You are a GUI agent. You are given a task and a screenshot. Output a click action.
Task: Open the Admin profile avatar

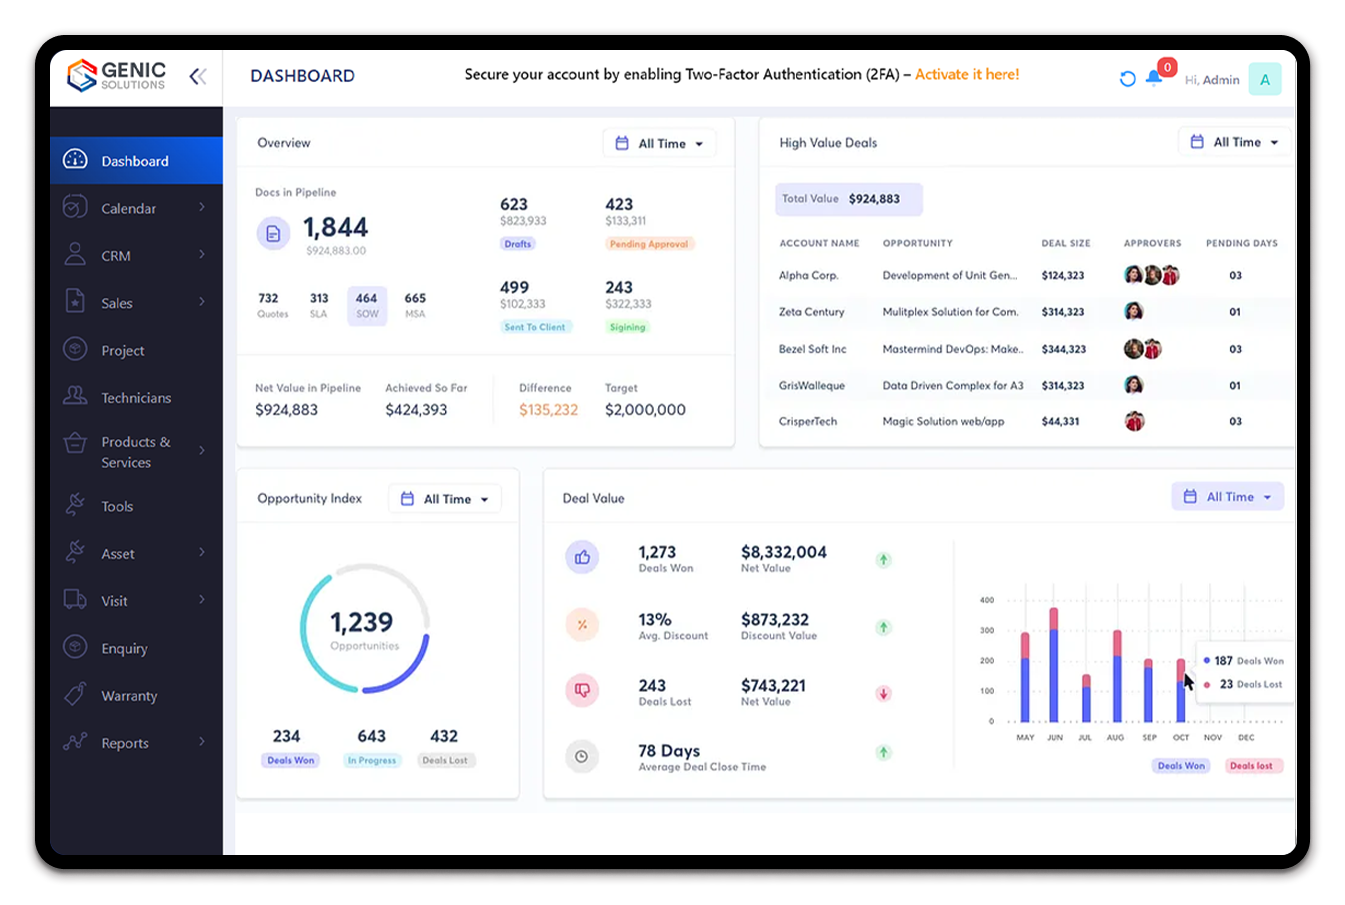click(x=1264, y=80)
